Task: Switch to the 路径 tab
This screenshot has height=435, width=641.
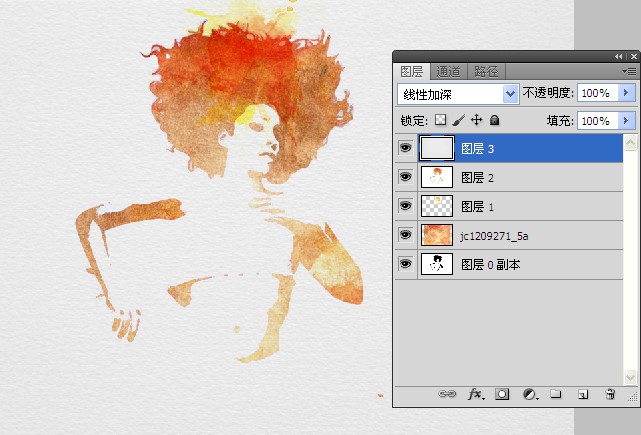Action: click(x=487, y=71)
